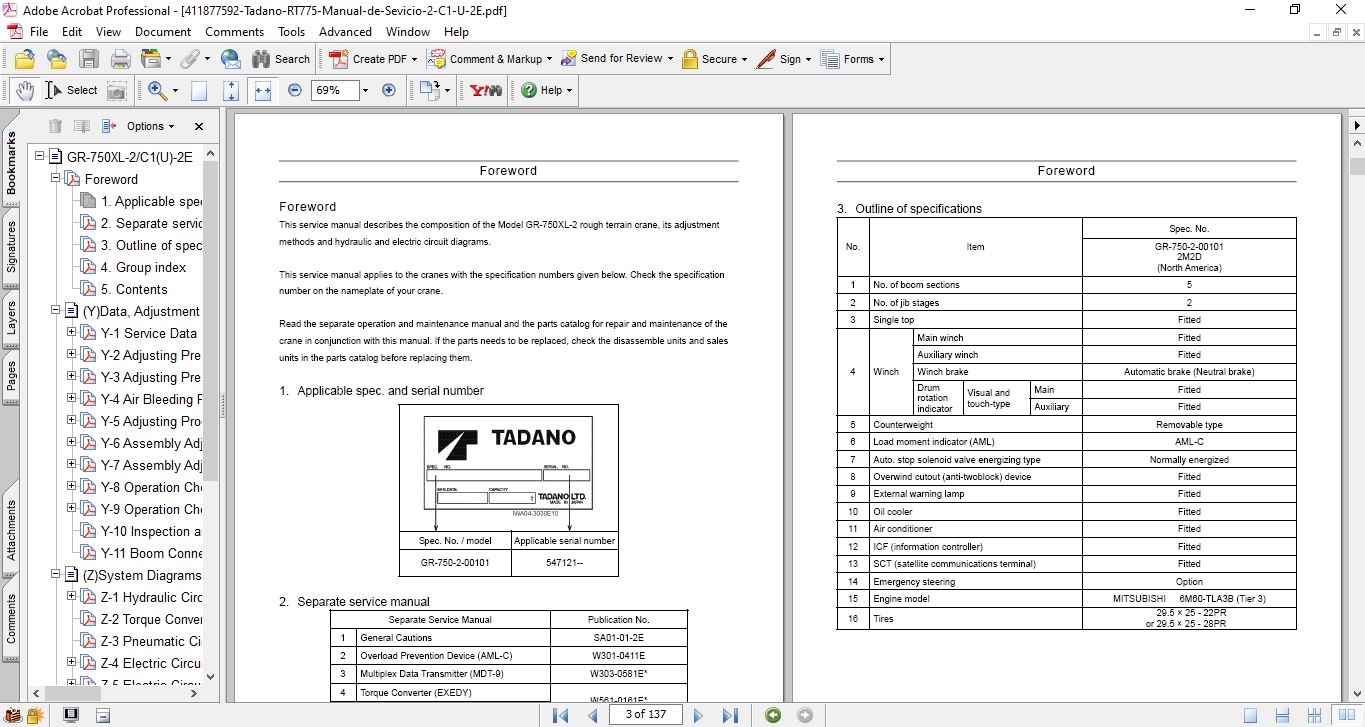
Task: Click the Snapshot tool camera icon
Action: pyautogui.click(x=117, y=91)
